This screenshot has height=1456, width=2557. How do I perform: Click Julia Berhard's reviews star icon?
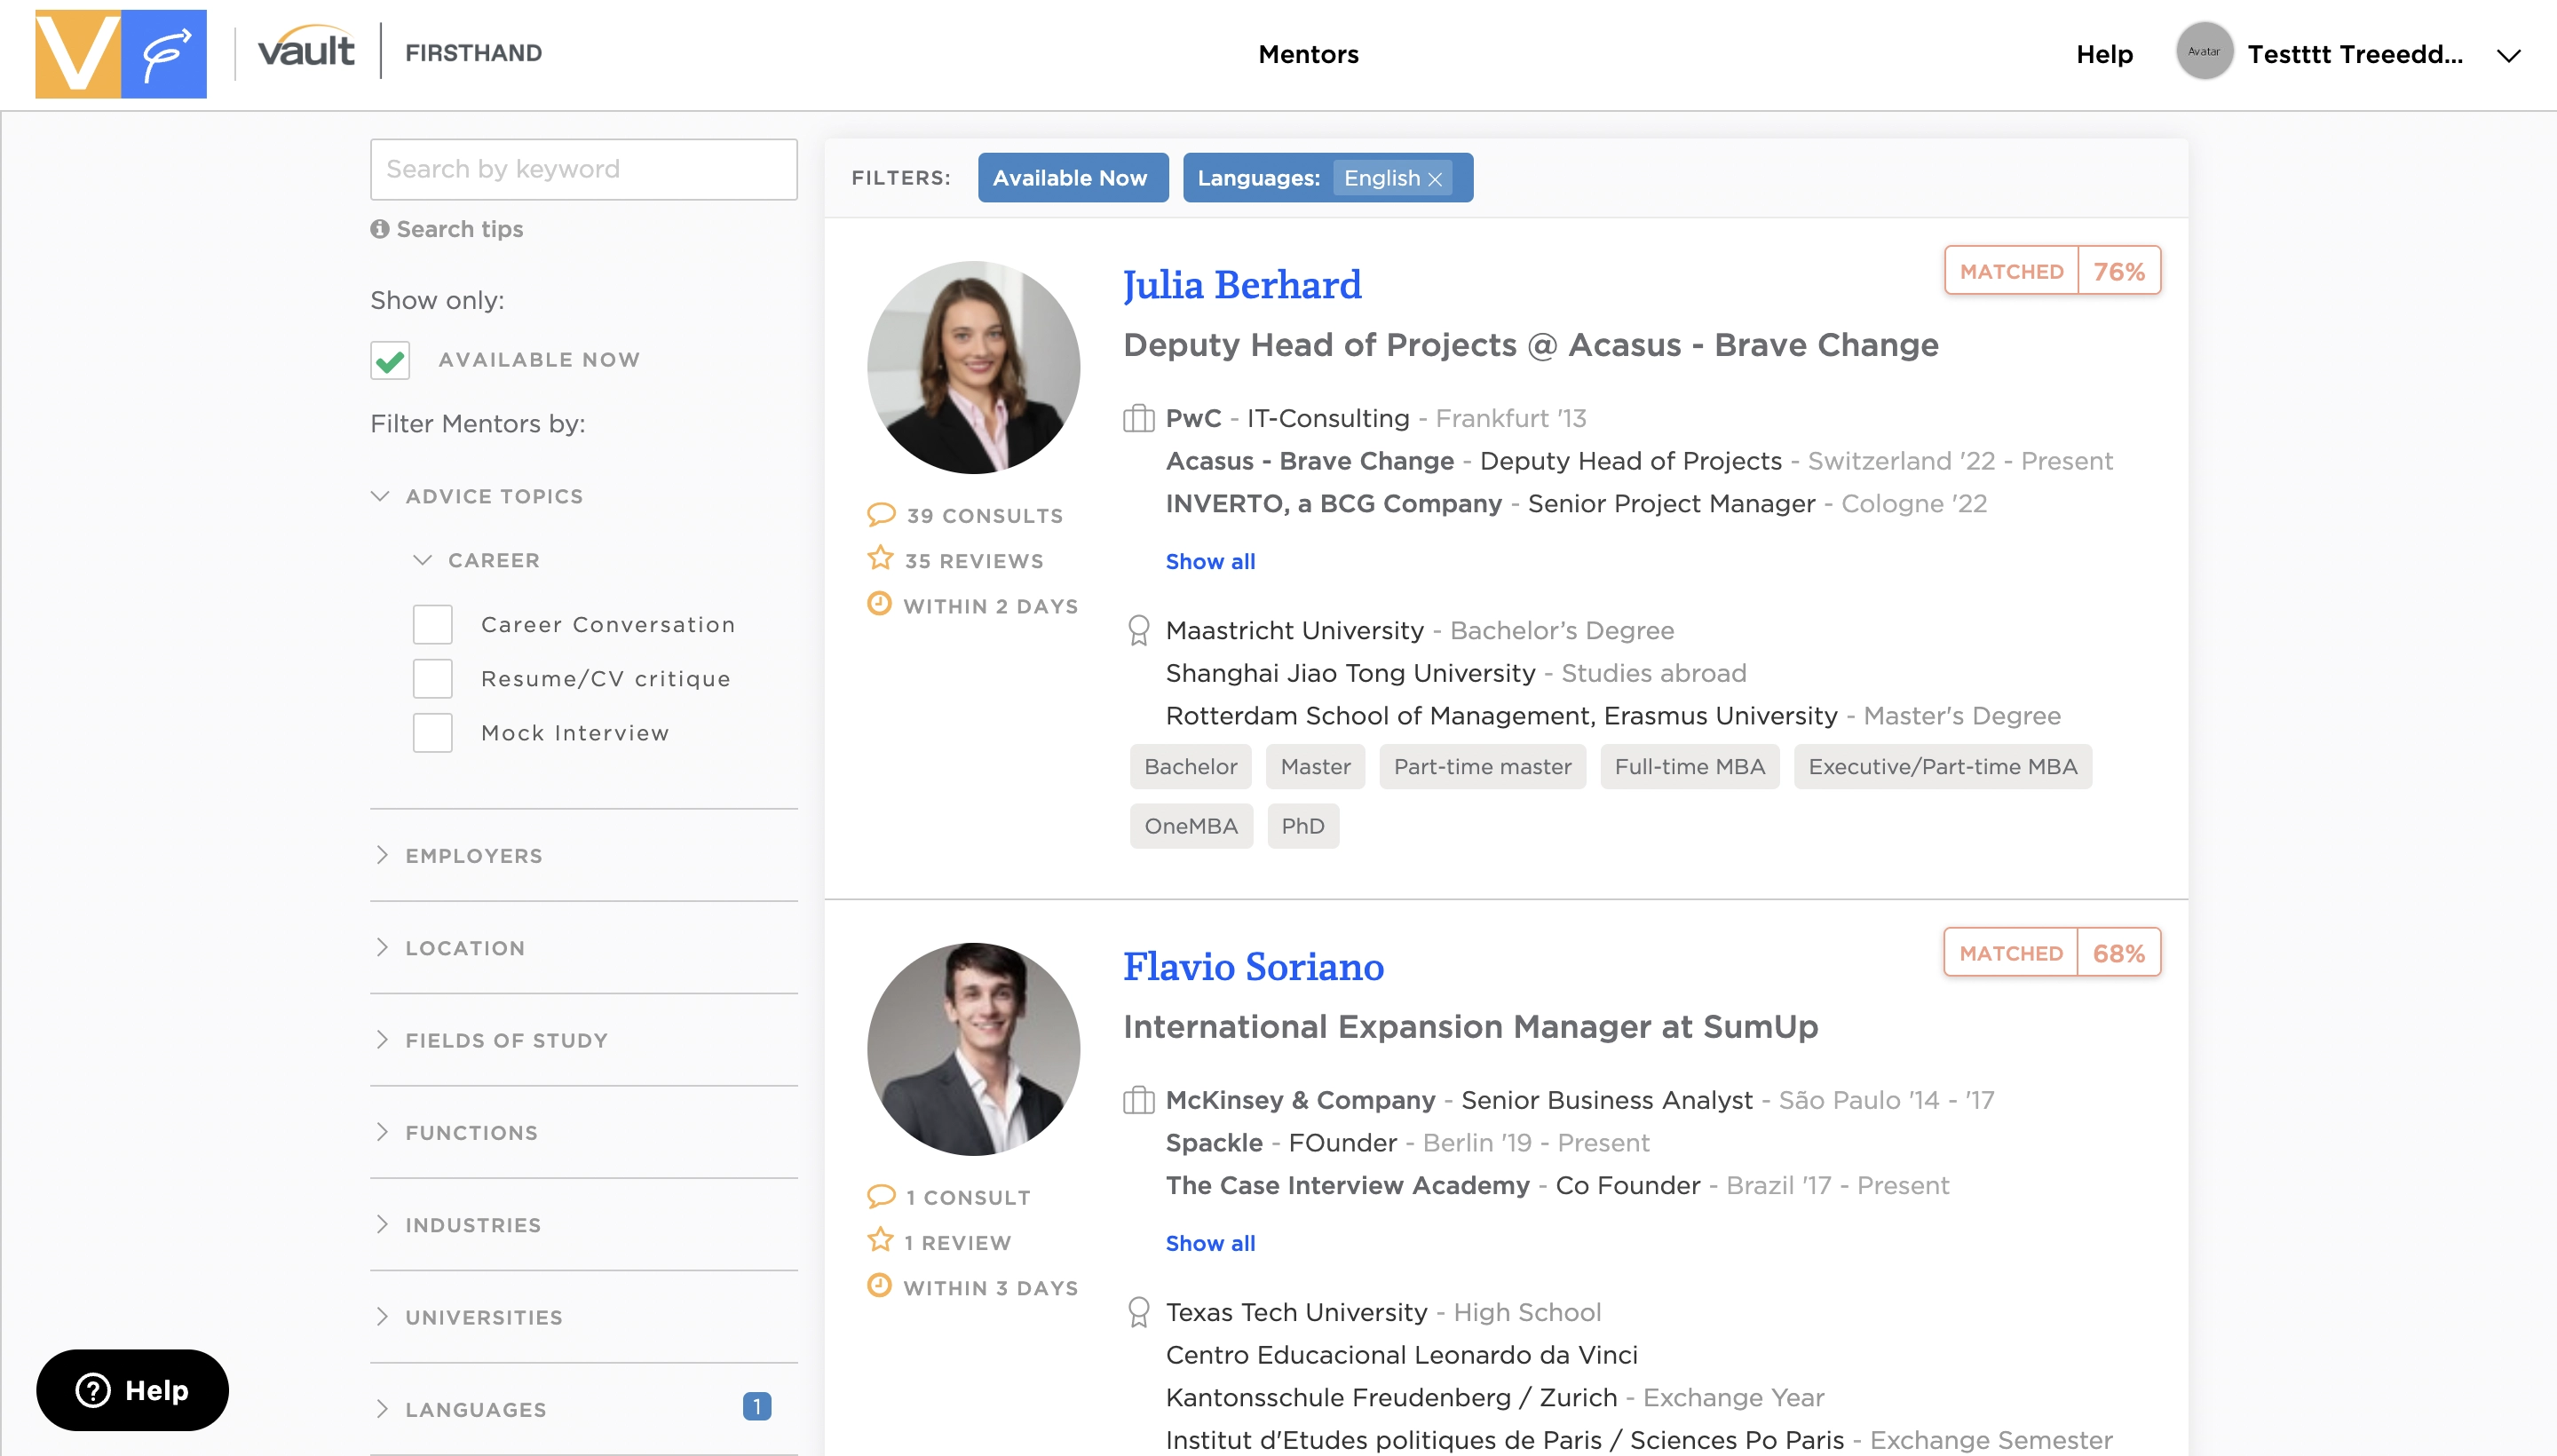click(x=880, y=559)
